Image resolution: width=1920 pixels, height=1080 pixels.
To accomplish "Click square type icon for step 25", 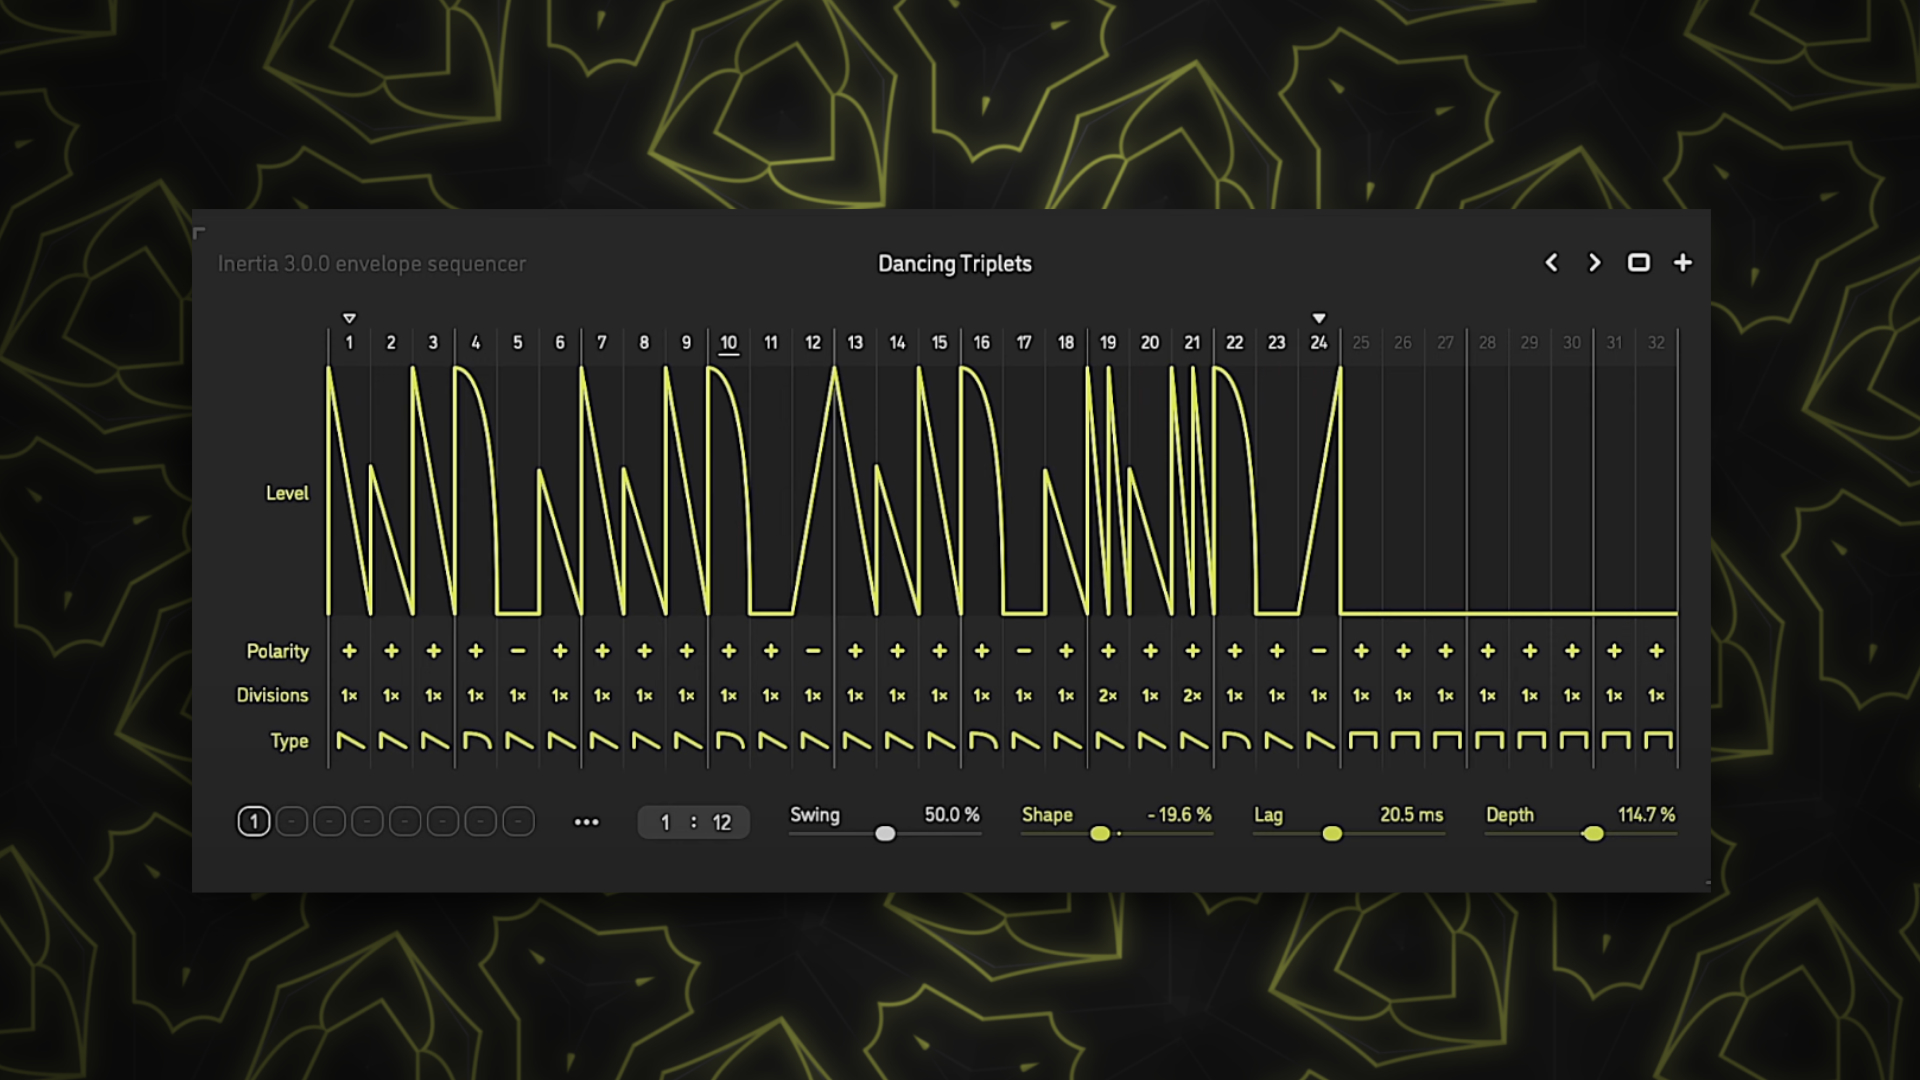I will tap(1362, 741).
